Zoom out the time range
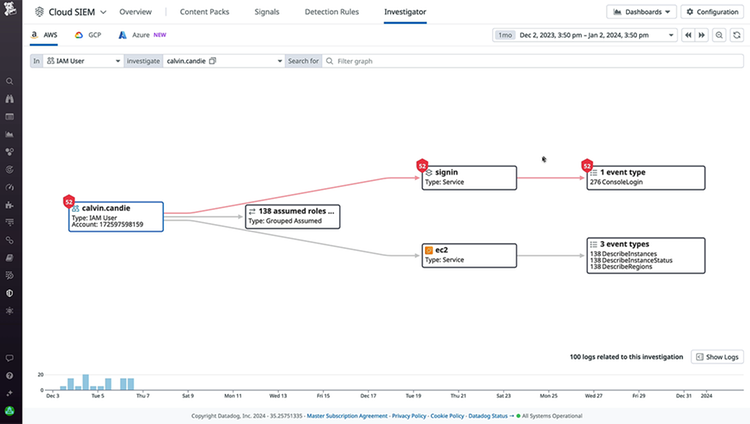 [x=719, y=35]
